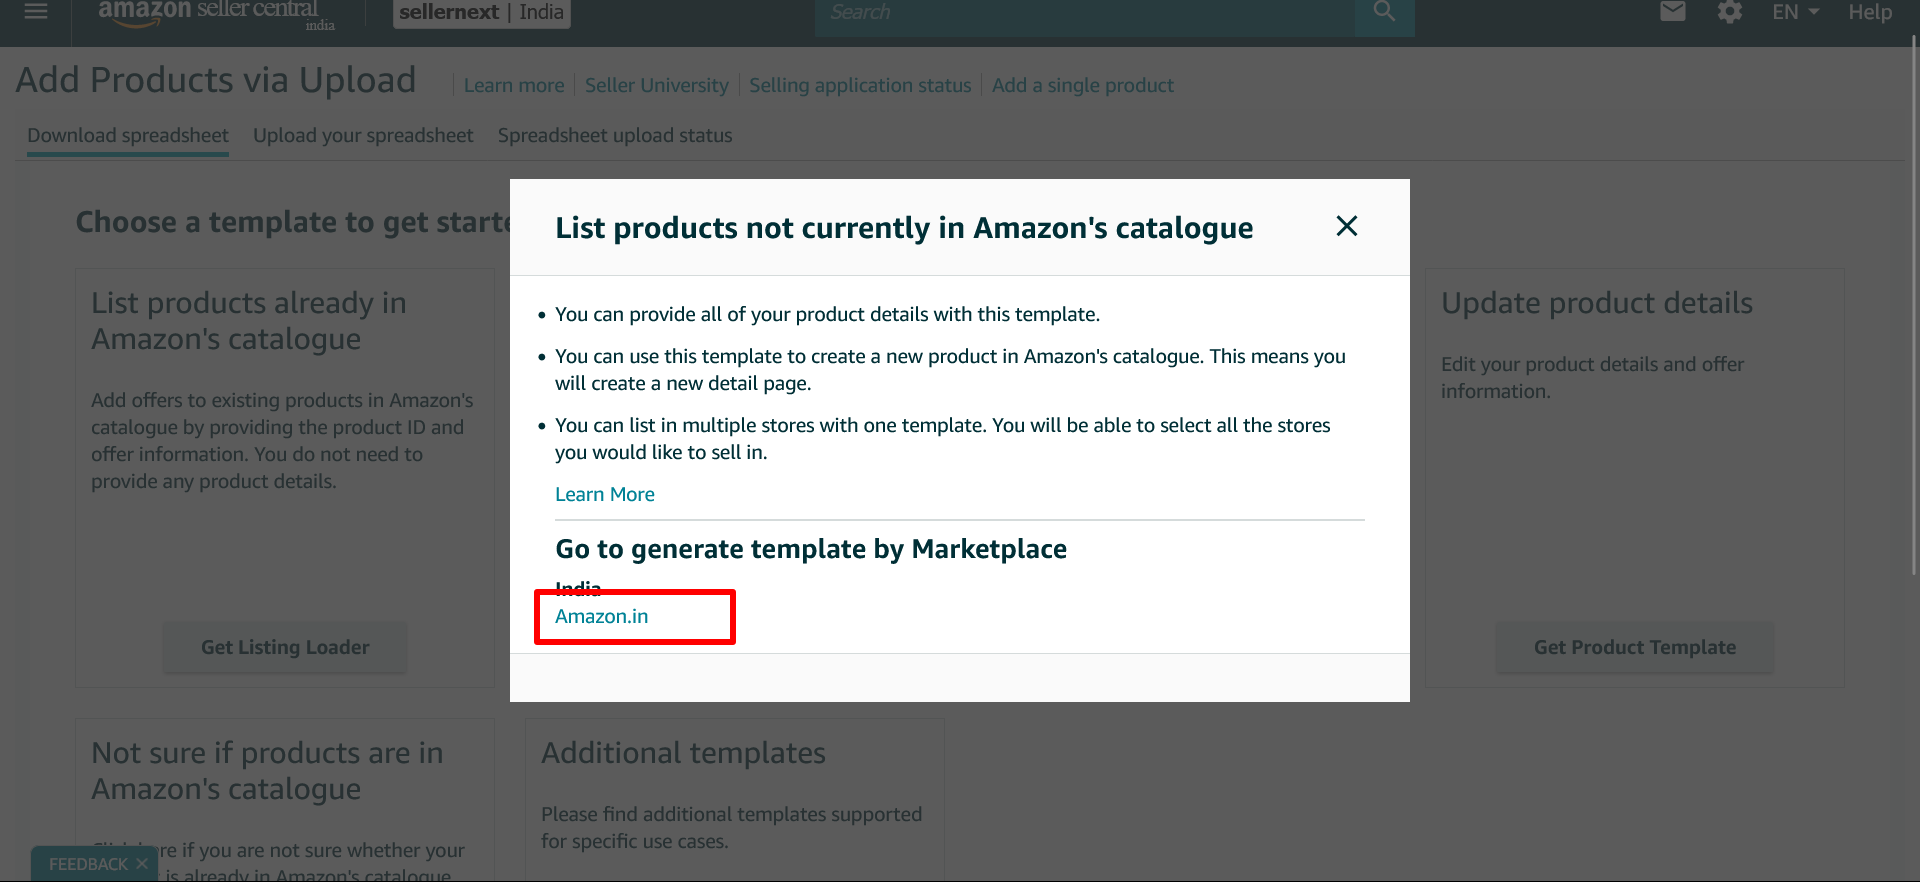Select the Download spreadsheet tab

128,135
